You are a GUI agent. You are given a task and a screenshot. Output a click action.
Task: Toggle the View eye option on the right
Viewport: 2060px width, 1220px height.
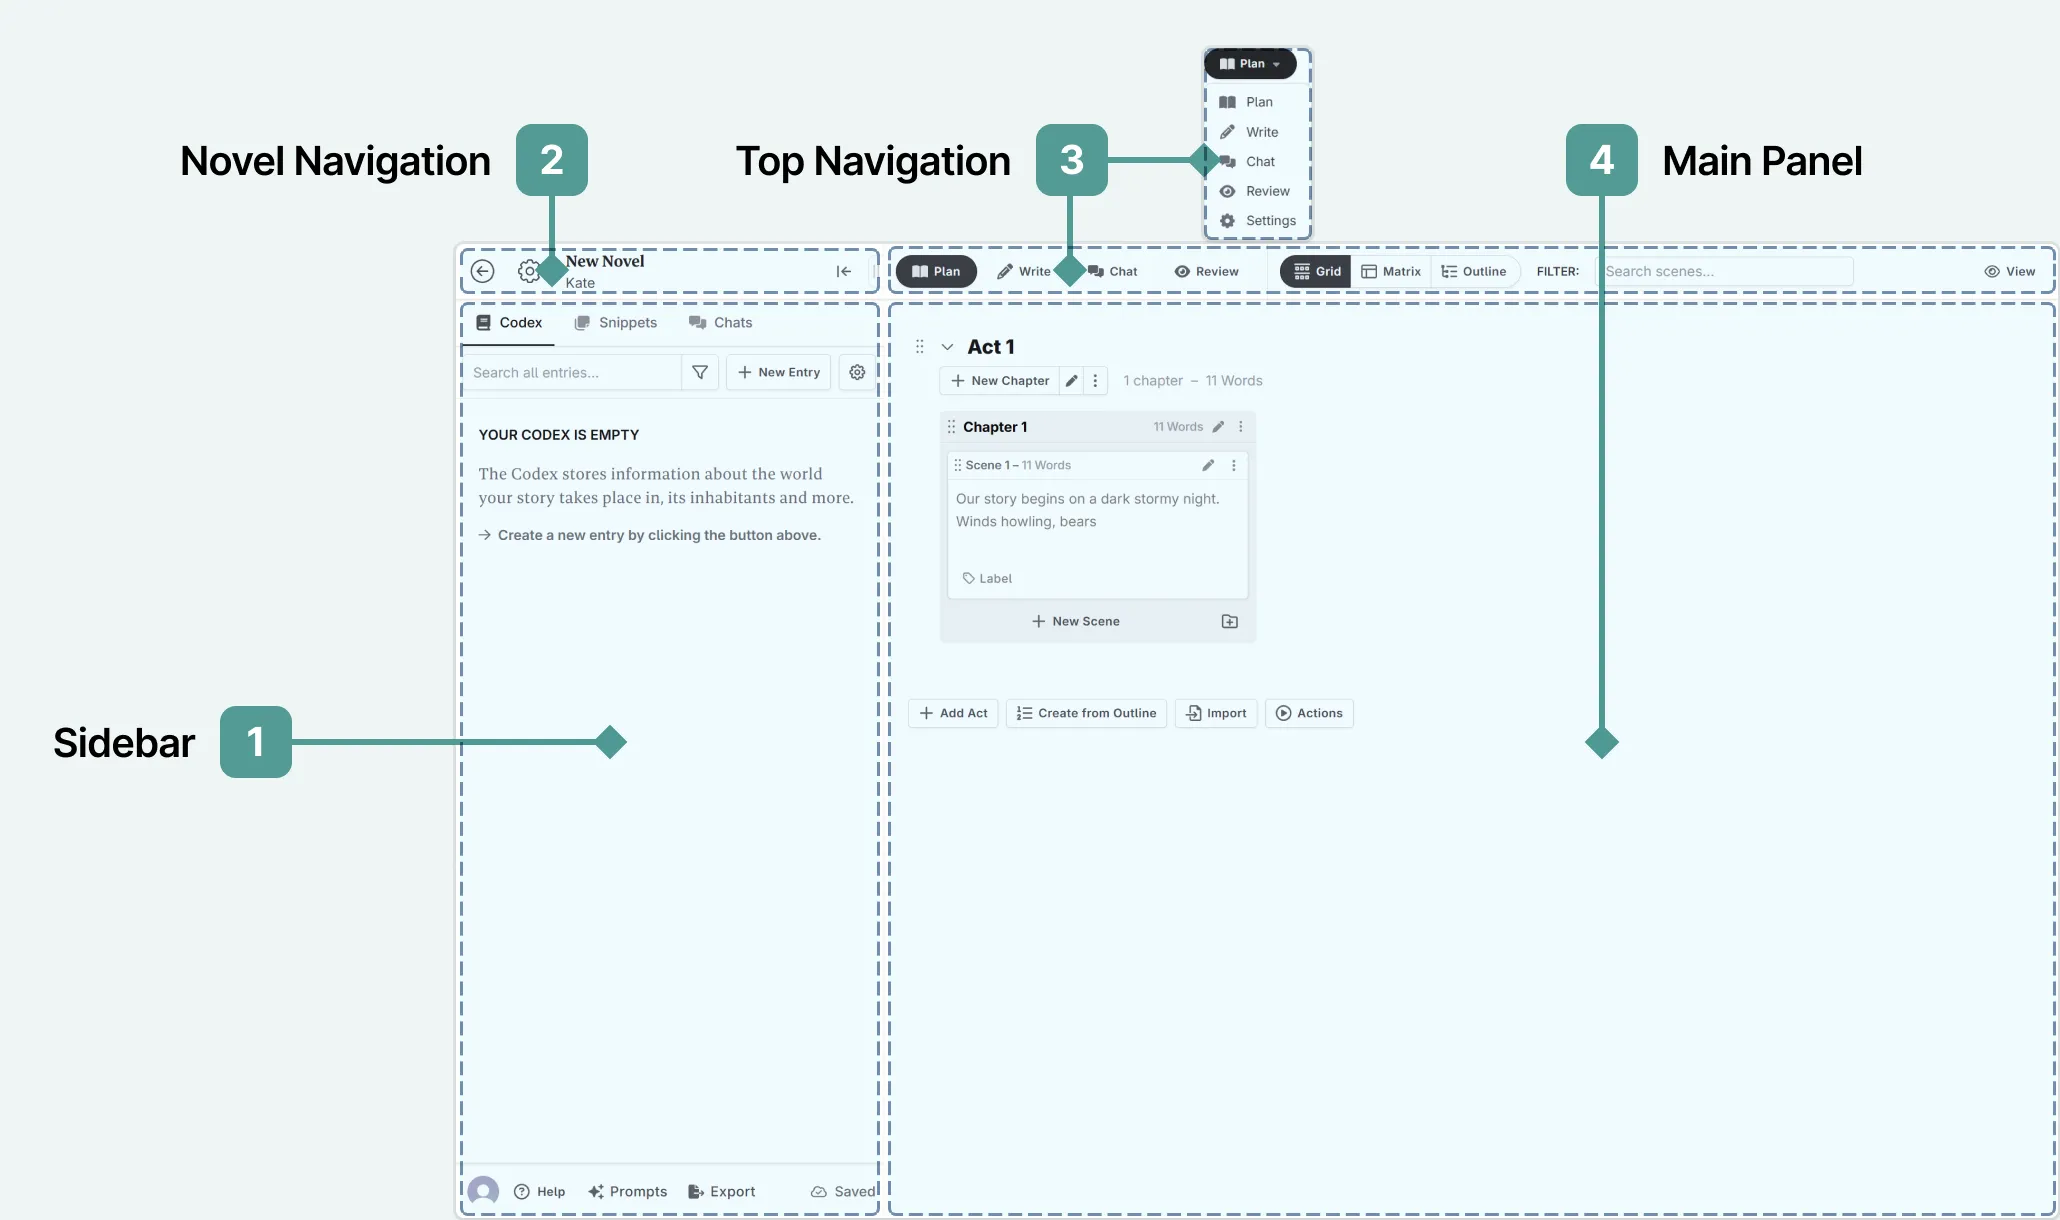(x=2009, y=271)
